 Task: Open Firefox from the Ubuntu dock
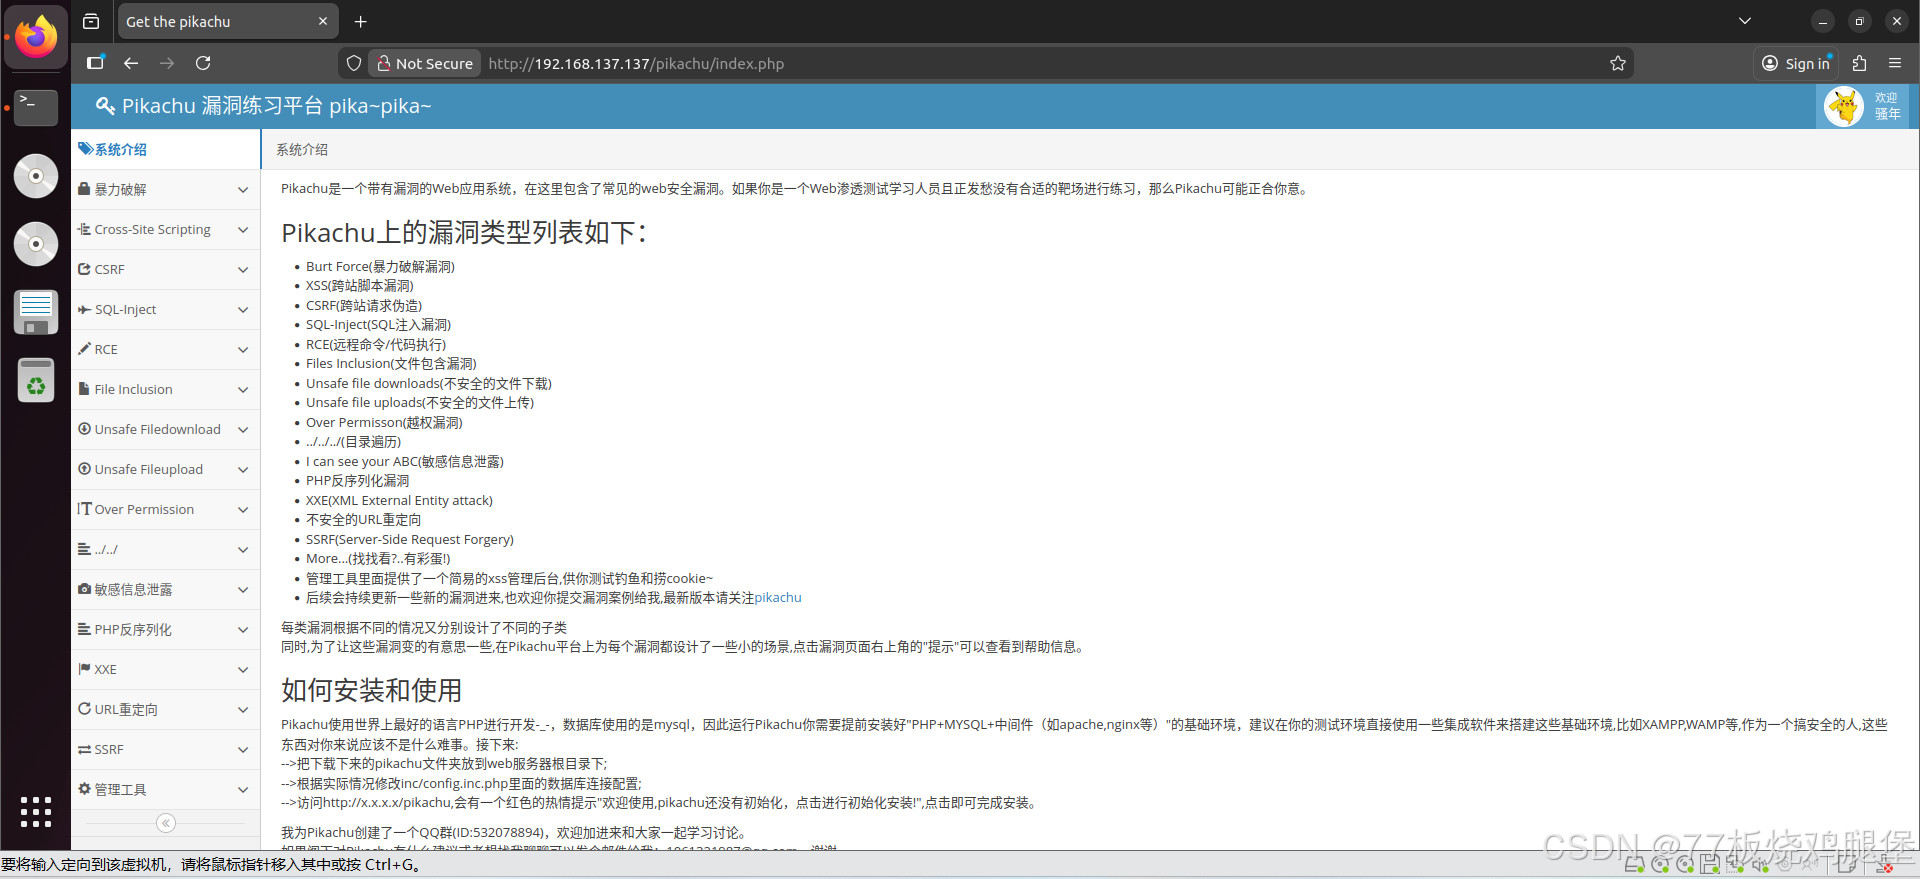tap(36, 37)
